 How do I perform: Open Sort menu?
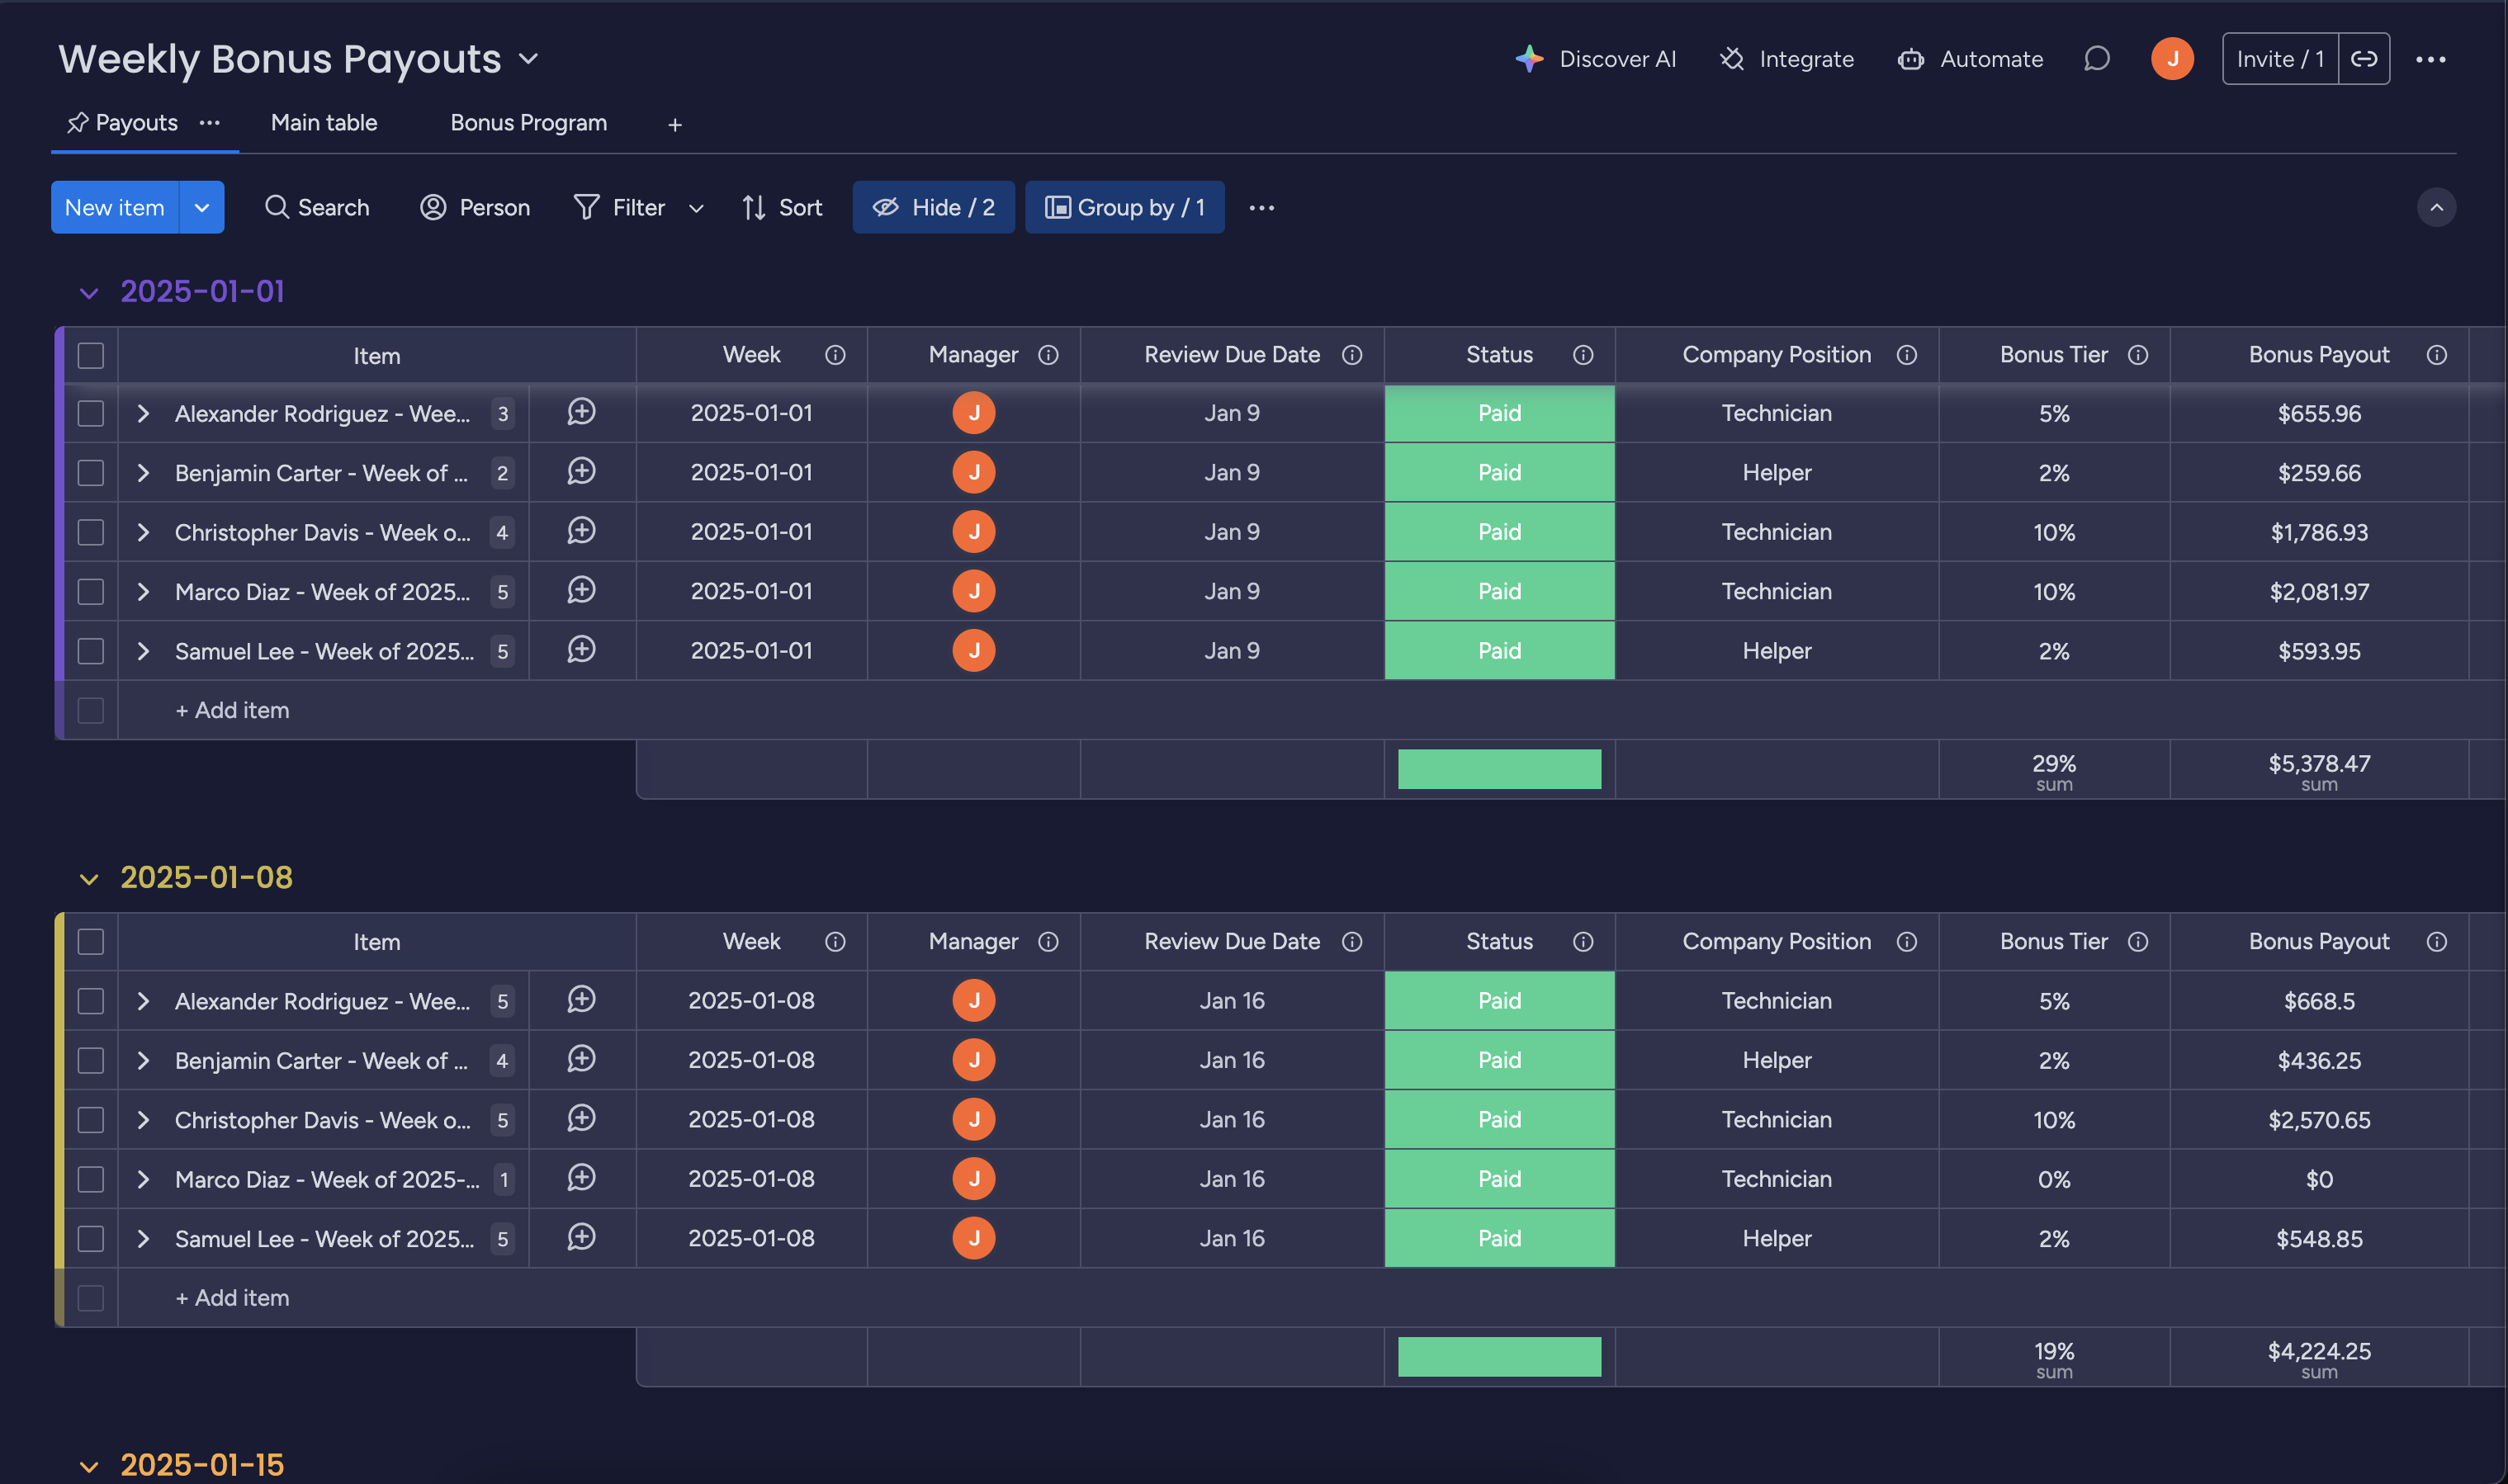pos(782,207)
